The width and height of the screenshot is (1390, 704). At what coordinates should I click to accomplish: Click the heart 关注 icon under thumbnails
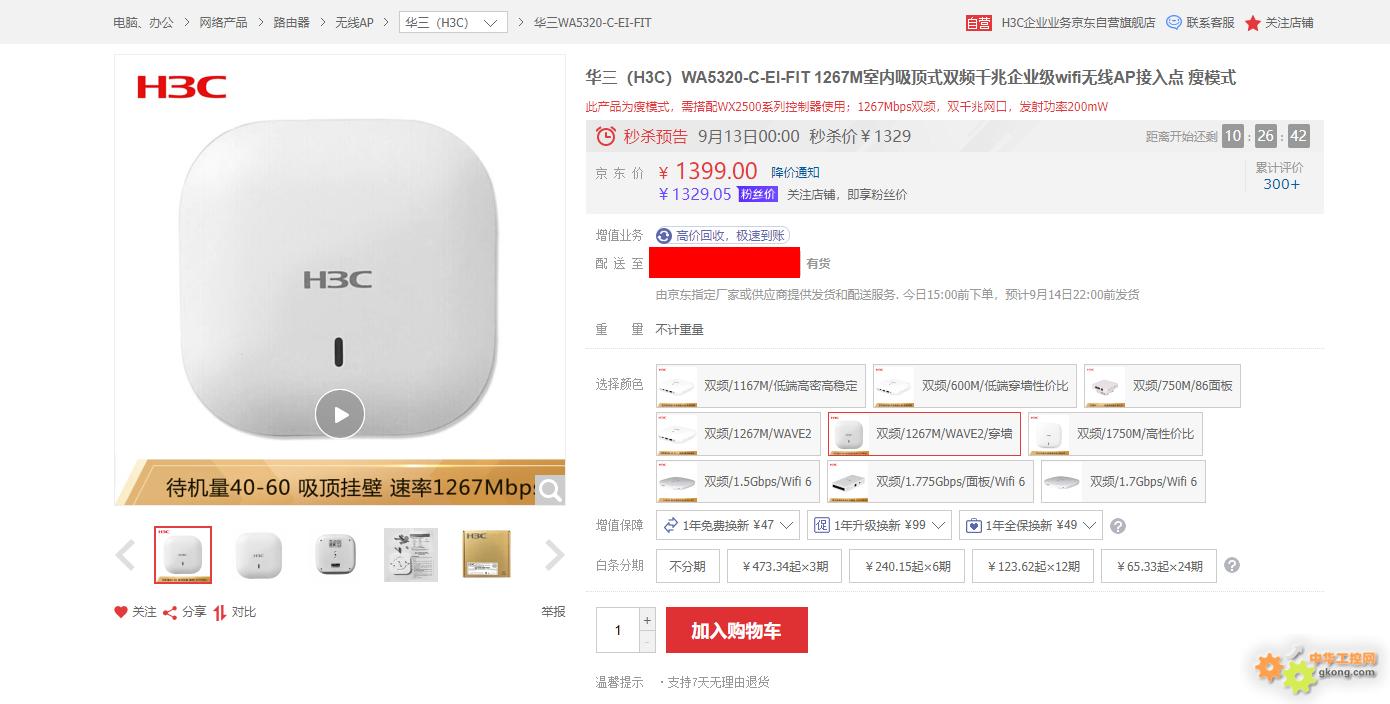[x=121, y=612]
